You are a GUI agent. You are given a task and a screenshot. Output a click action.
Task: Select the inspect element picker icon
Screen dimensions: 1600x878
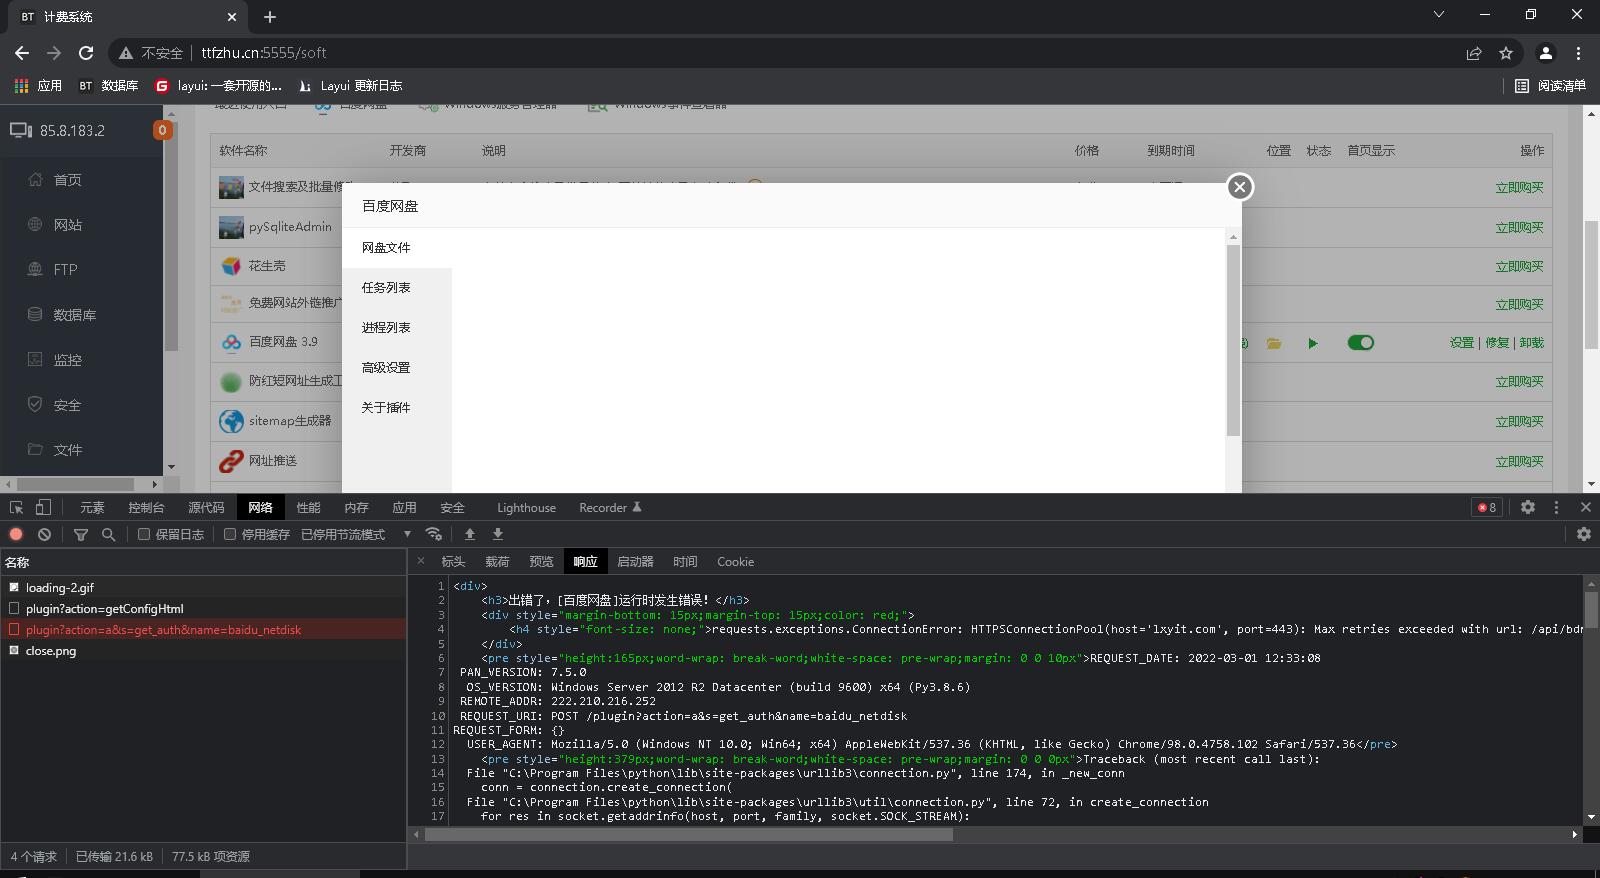click(x=17, y=508)
